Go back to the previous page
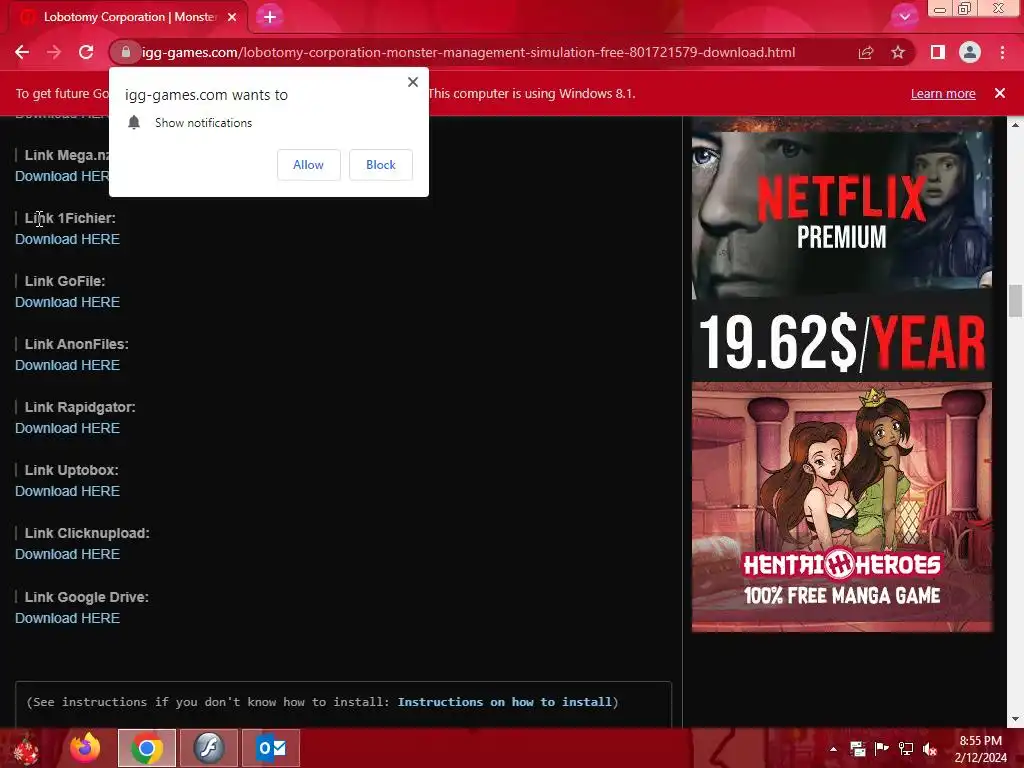This screenshot has height=768, width=1024. (22, 52)
